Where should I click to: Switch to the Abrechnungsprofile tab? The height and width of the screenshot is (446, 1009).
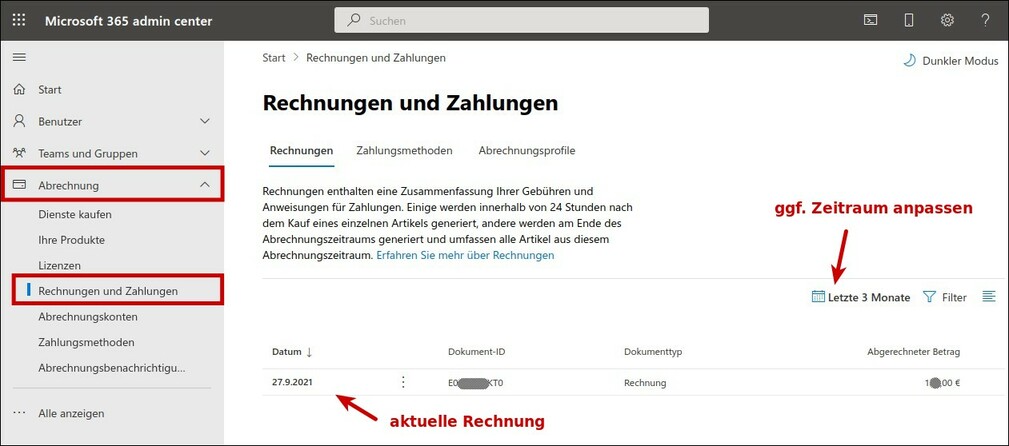[x=527, y=151]
